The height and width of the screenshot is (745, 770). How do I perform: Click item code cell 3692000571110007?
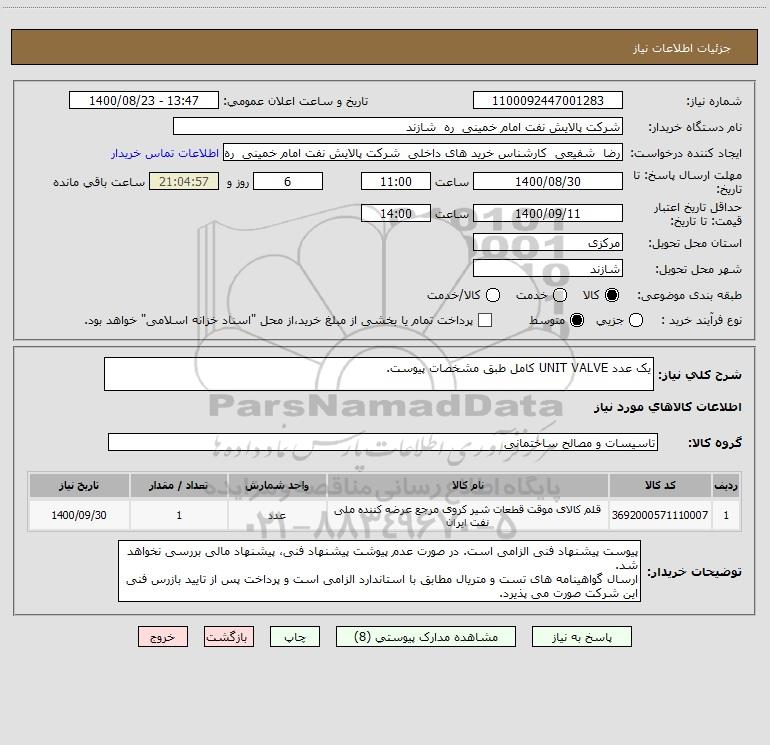tap(660, 515)
